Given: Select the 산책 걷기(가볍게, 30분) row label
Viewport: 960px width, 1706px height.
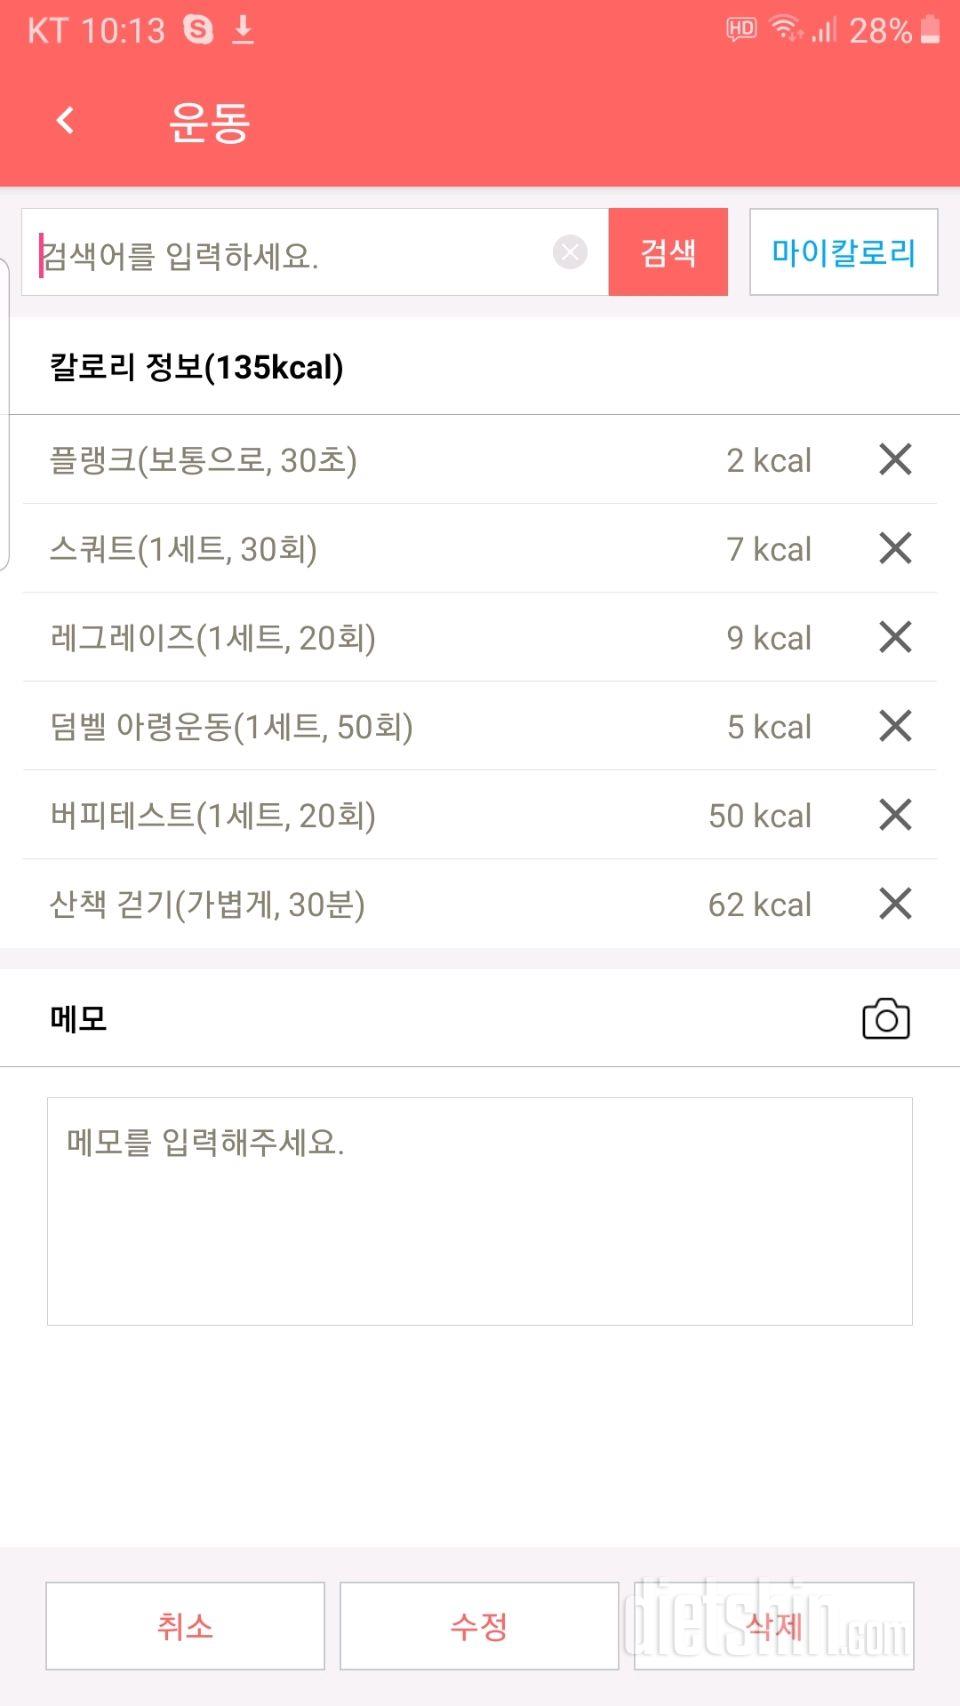Looking at the screenshot, I should 207,905.
